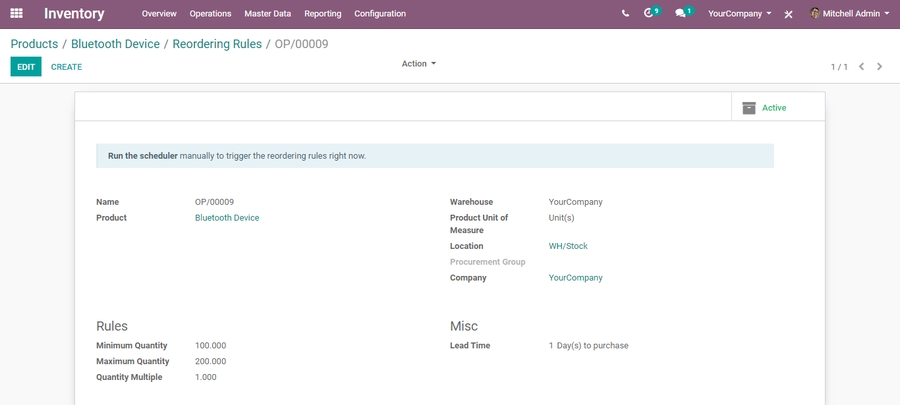Viewport: 900px width, 405px height.
Task: Open the Reporting menu
Action: (x=322, y=14)
